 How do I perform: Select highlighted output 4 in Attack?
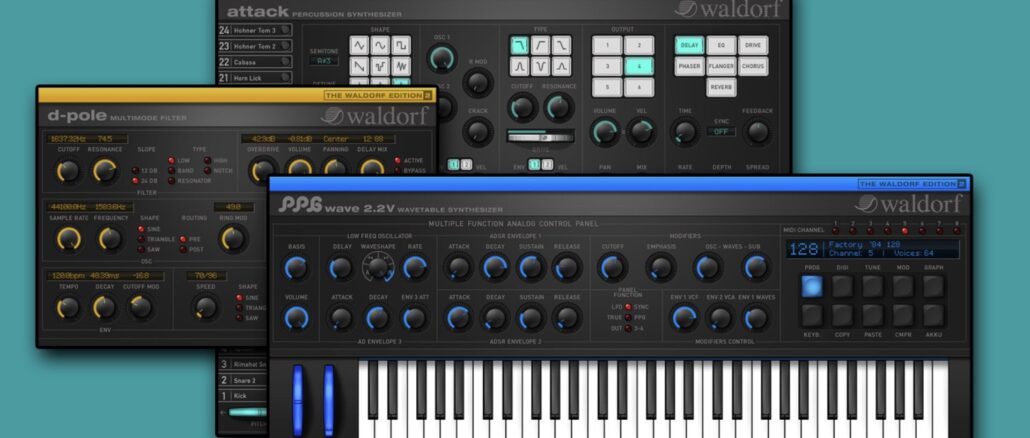639,66
